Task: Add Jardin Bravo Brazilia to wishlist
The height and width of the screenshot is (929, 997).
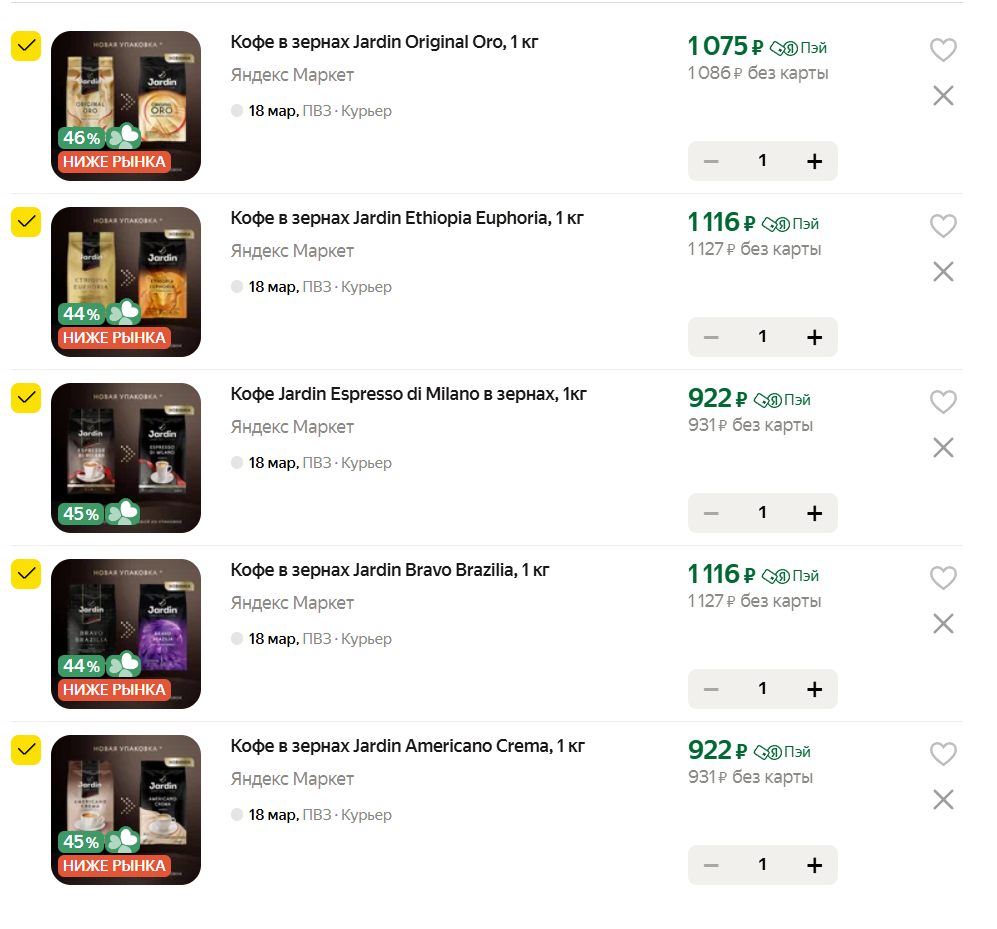Action: point(943,578)
